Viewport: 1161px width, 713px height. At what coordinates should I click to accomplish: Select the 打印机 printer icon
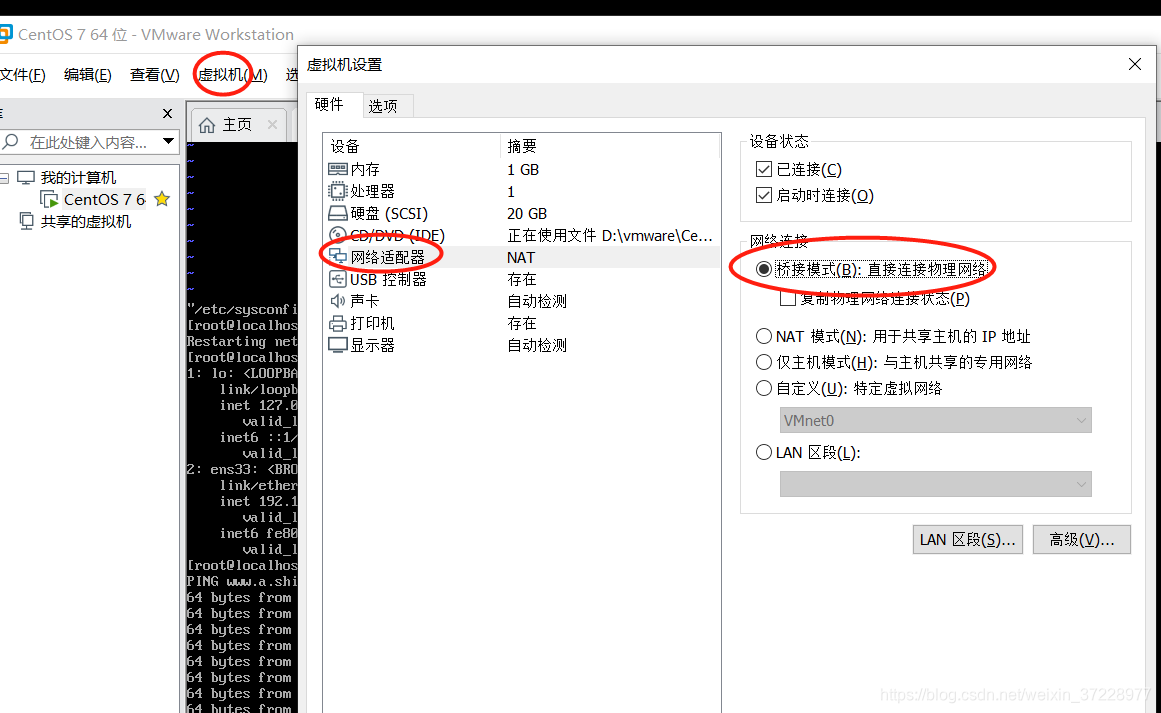pos(338,323)
